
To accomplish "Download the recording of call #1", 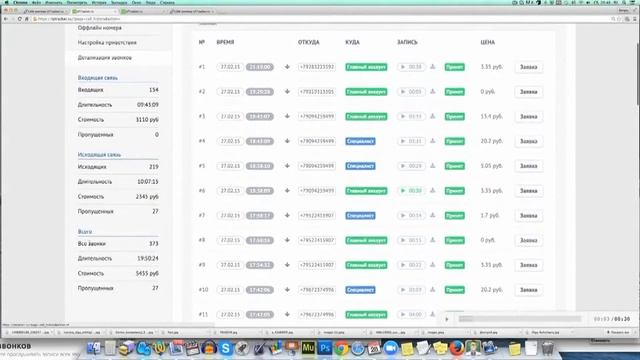I will pos(433,67).
